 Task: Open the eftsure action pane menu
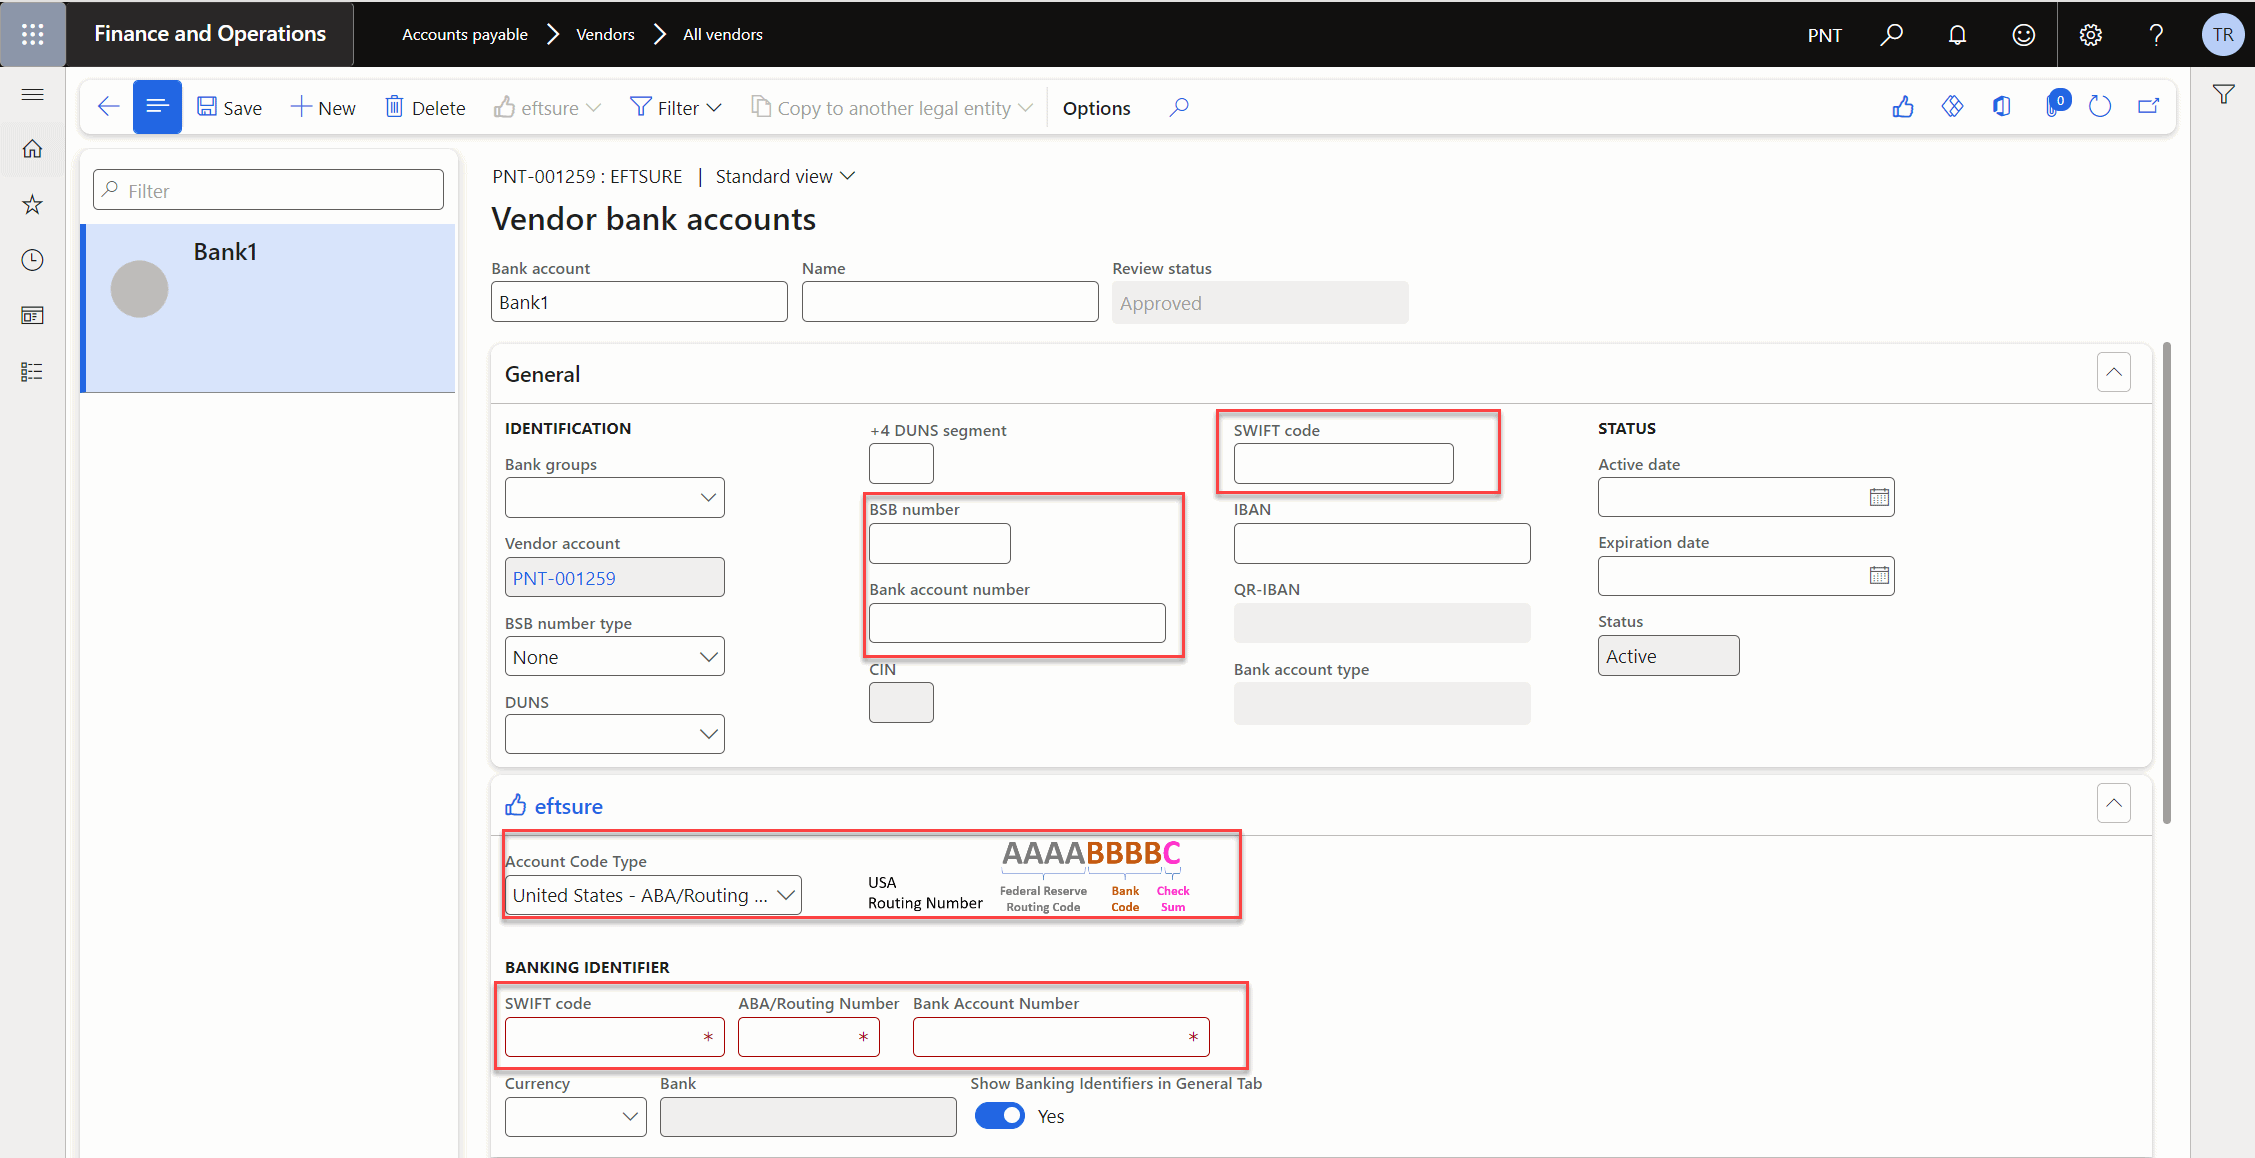[547, 108]
